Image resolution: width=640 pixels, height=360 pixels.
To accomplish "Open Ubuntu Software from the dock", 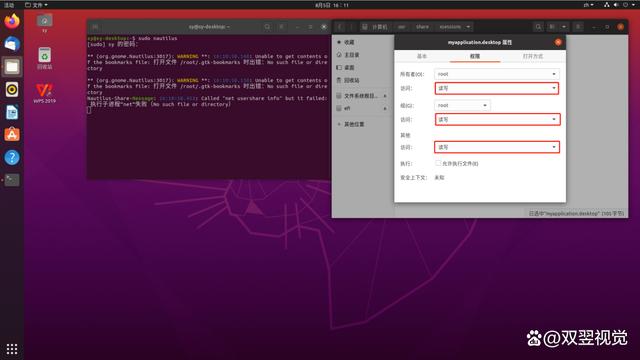I will tap(12, 134).
